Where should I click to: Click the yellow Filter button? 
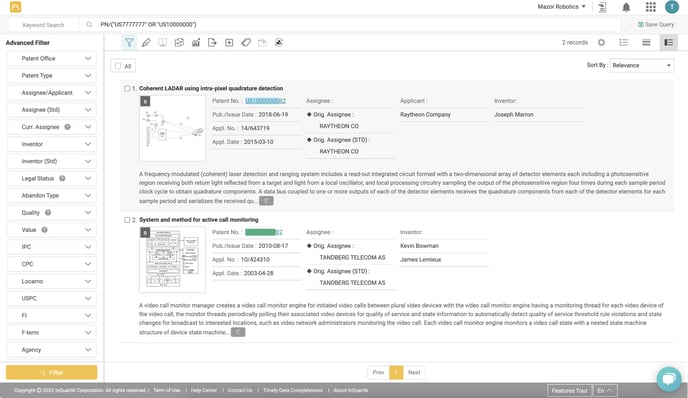[51, 372]
